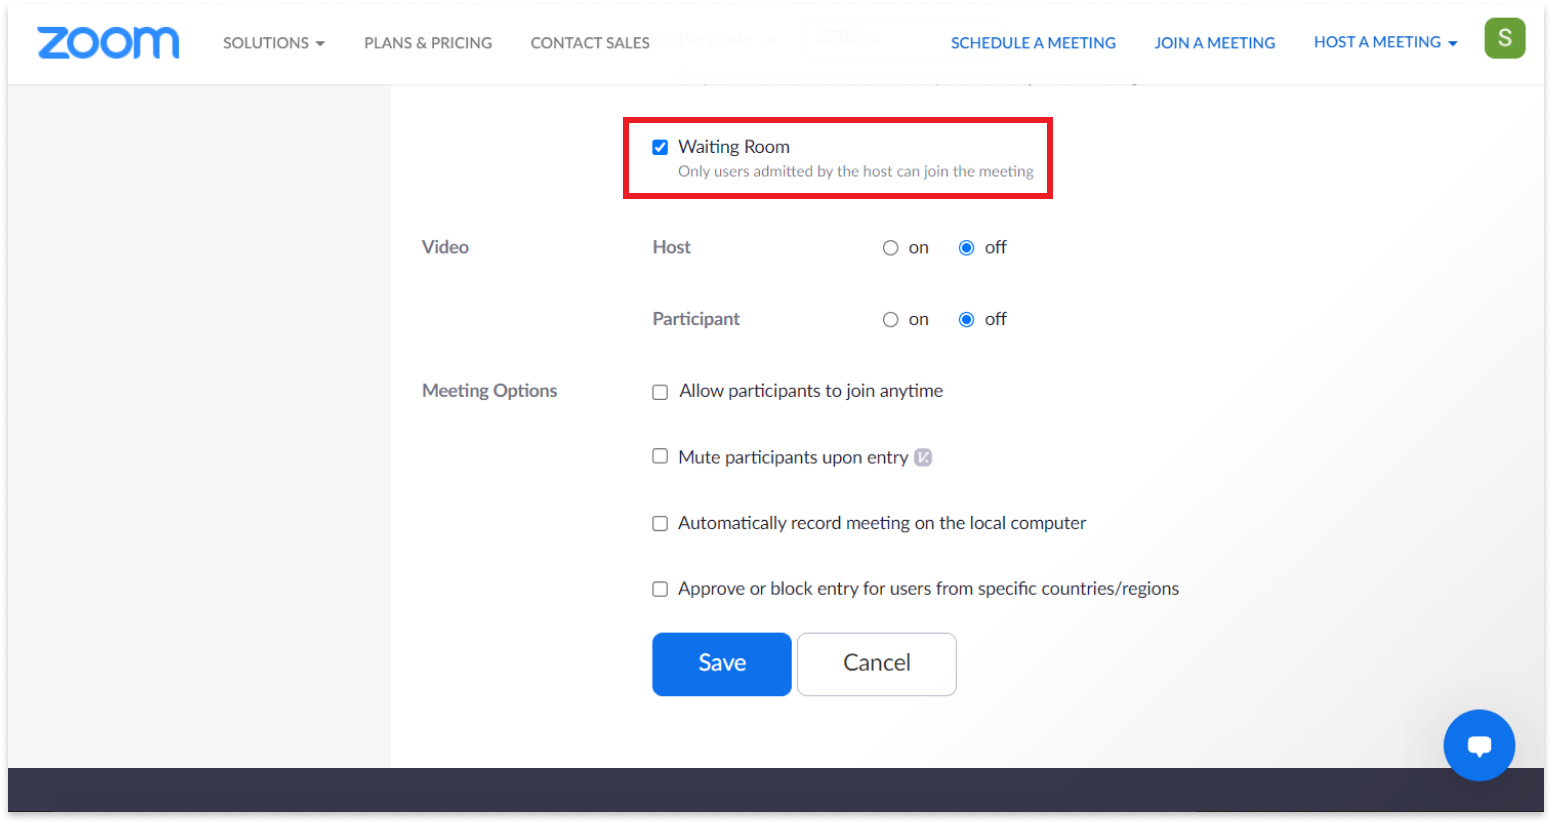
Task: Enable Allow participants to join anytime
Action: (x=660, y=391)
